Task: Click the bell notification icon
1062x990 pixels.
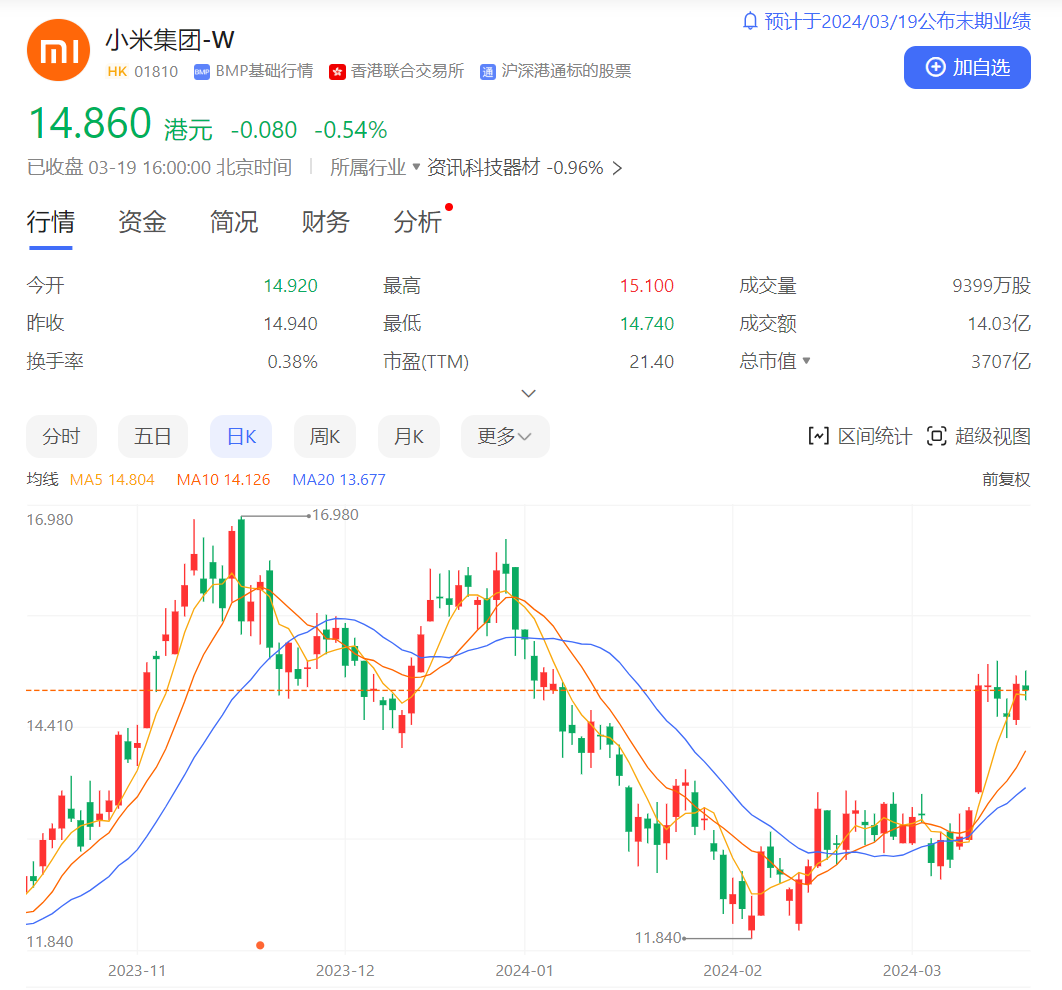Action: (x=750, y=21)
